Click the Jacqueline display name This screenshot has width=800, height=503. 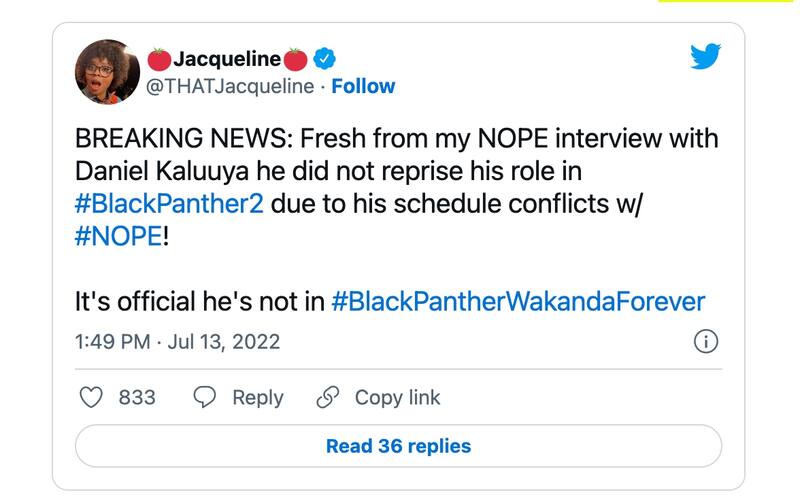(226, 58)
